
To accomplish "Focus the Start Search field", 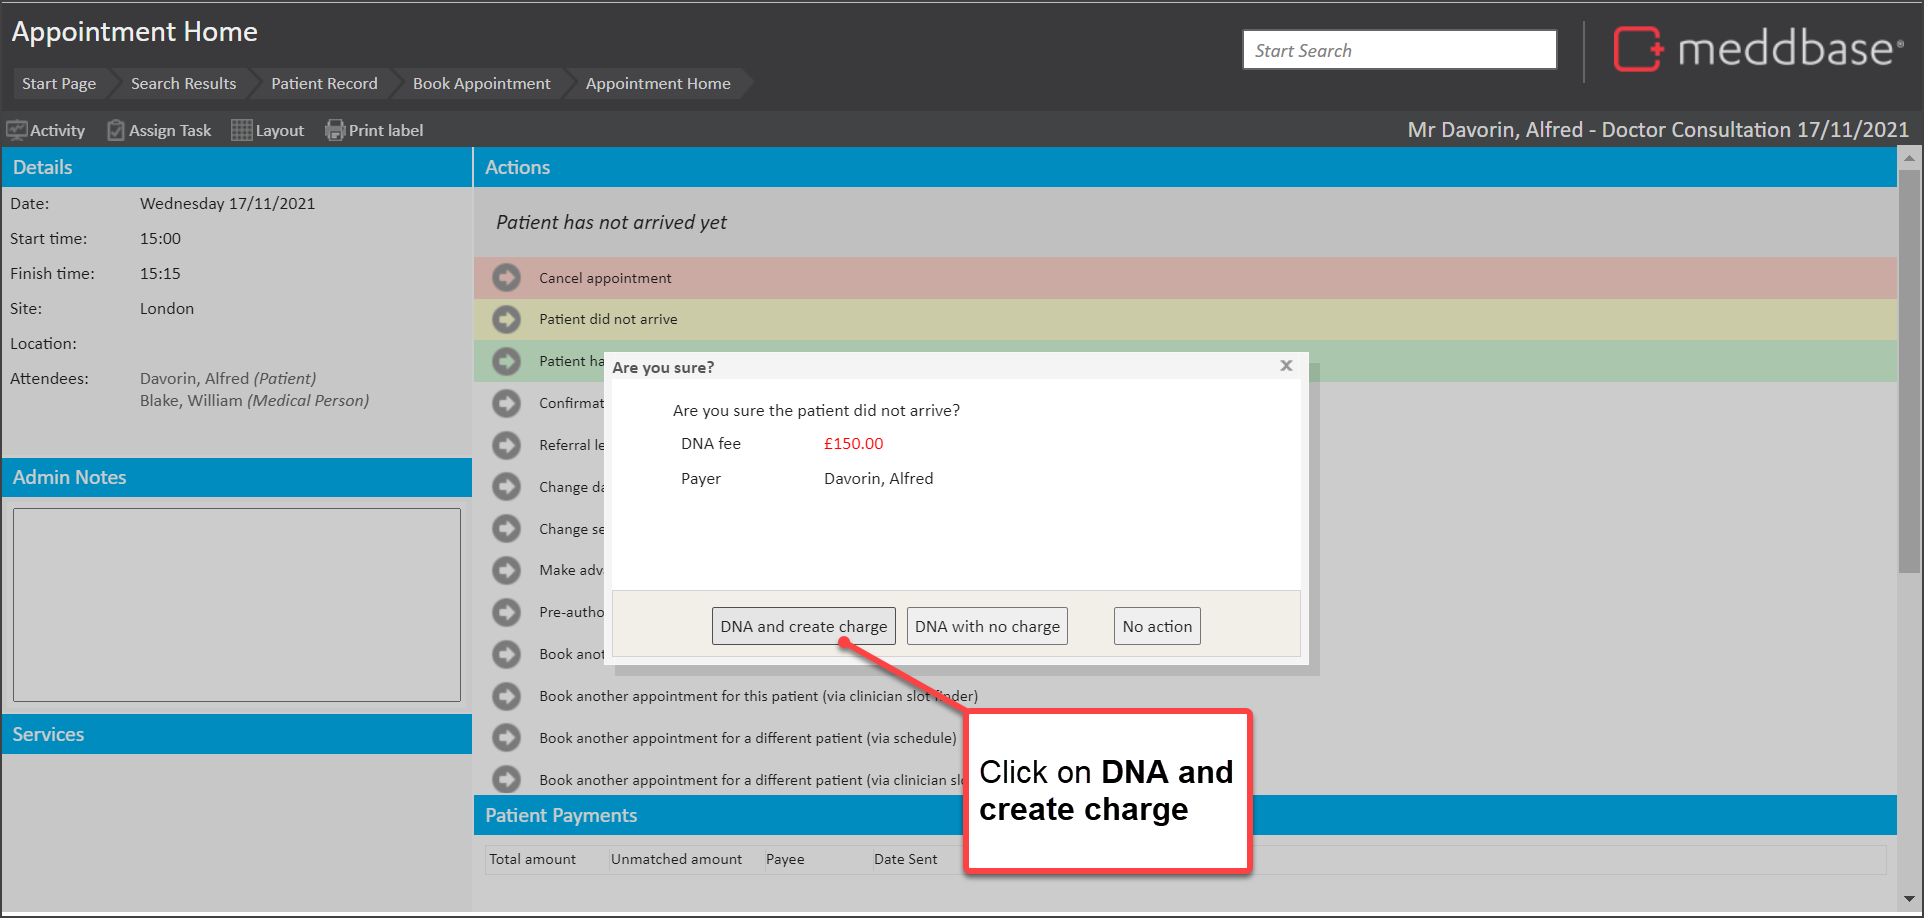I will tap(1398, 50).
